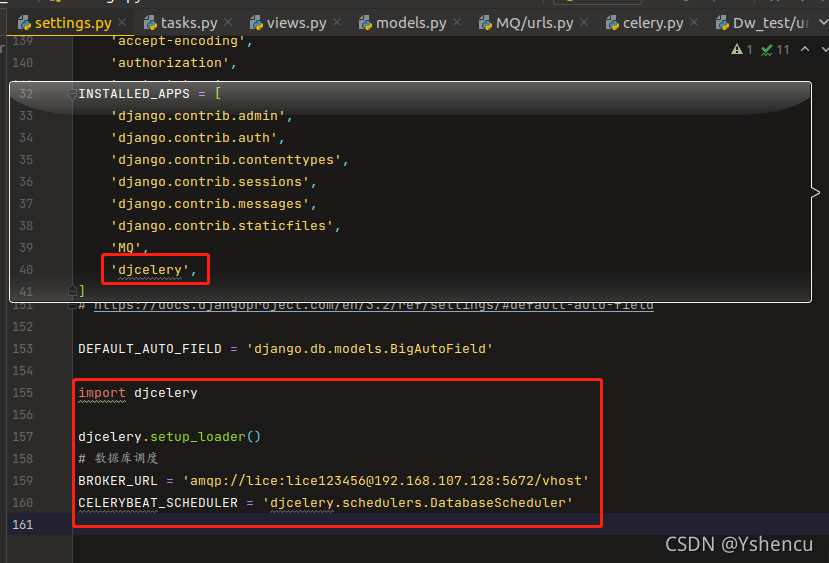
Task: Click the Python file icon on tasks.py tab
Action: pyautogui.click(x=150, y=23)
